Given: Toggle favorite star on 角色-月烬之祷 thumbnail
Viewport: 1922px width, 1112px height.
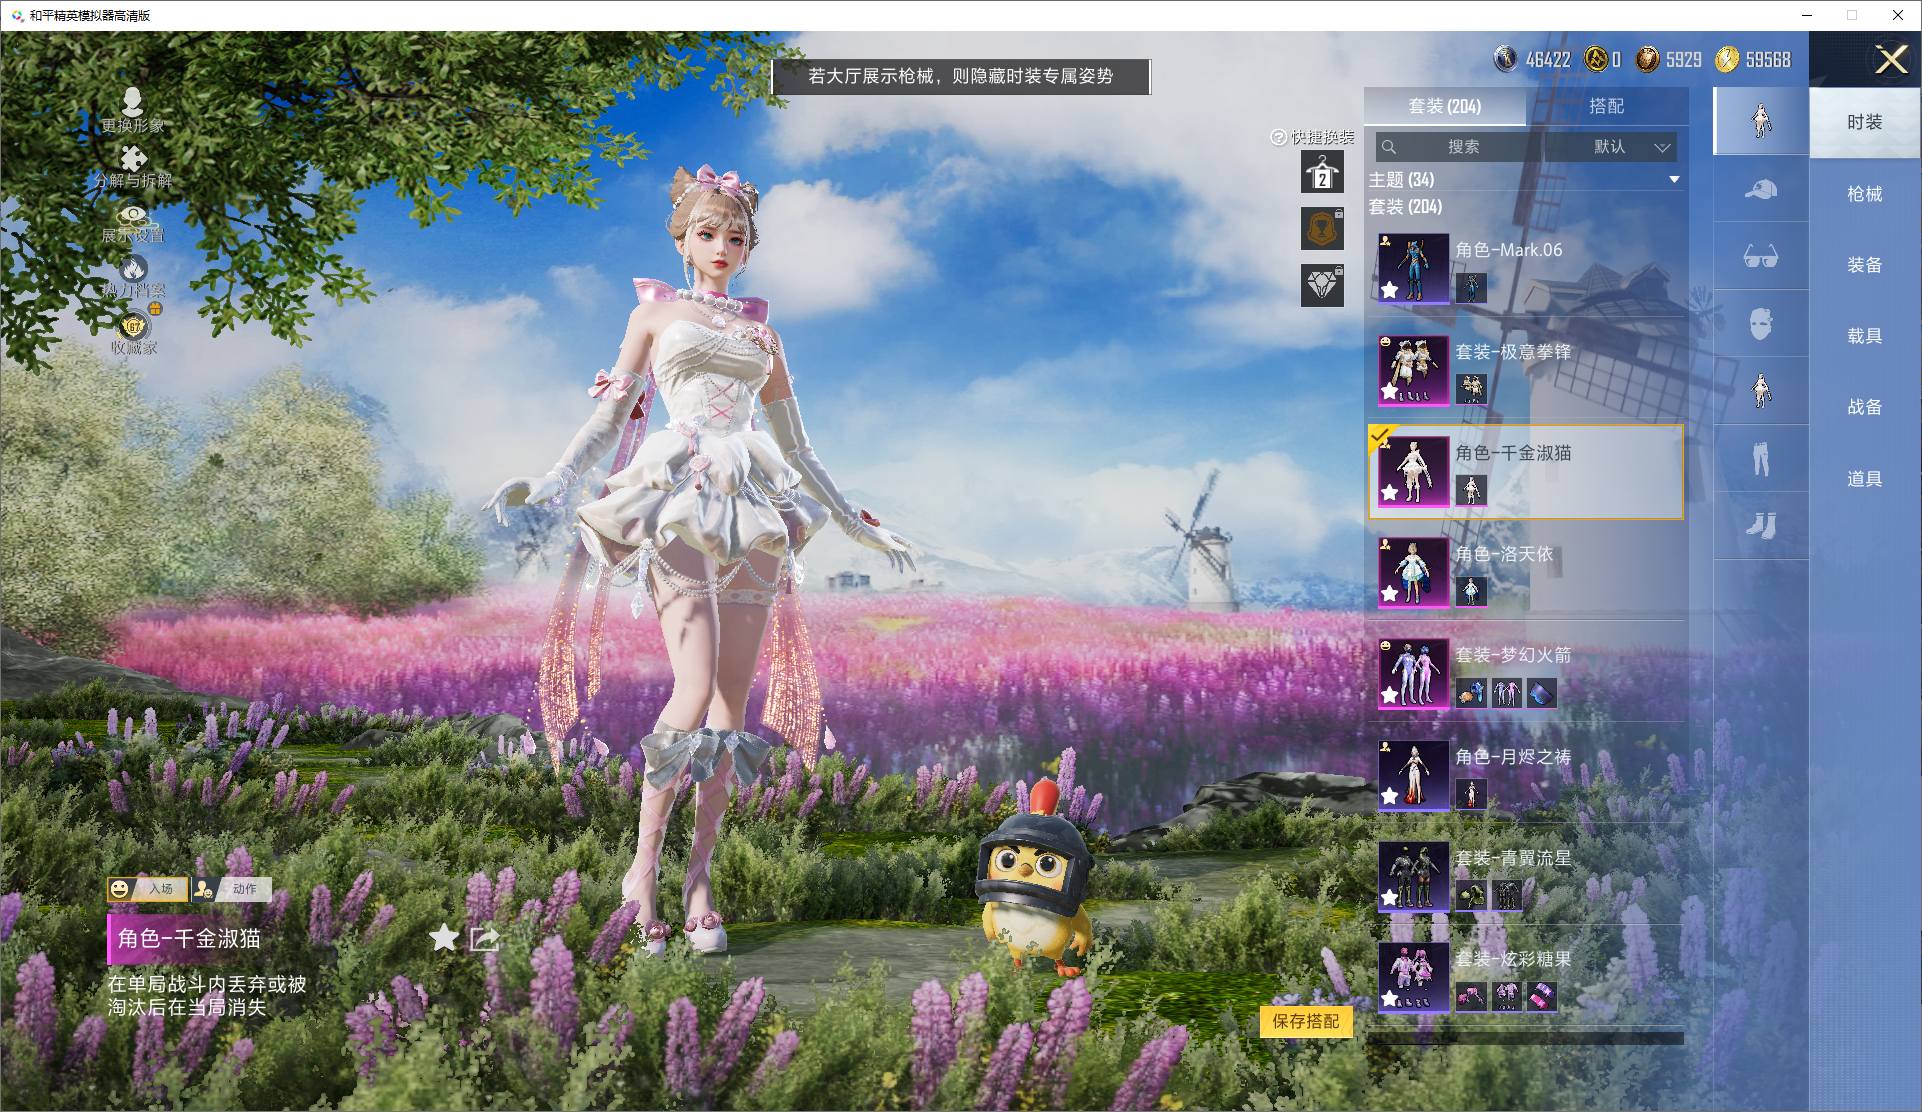Looking at the screenshot, I should point(1390,796).
